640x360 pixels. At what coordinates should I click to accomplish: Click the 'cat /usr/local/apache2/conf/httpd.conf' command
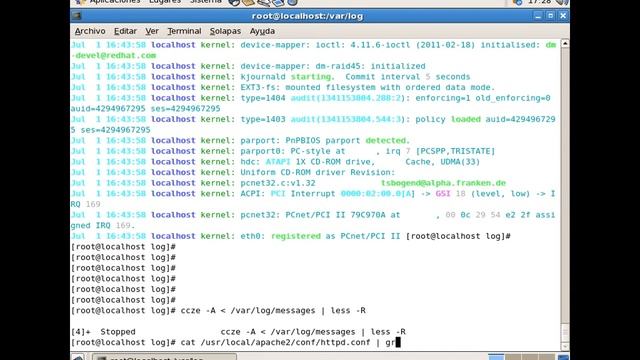click(x=275, y=342)
